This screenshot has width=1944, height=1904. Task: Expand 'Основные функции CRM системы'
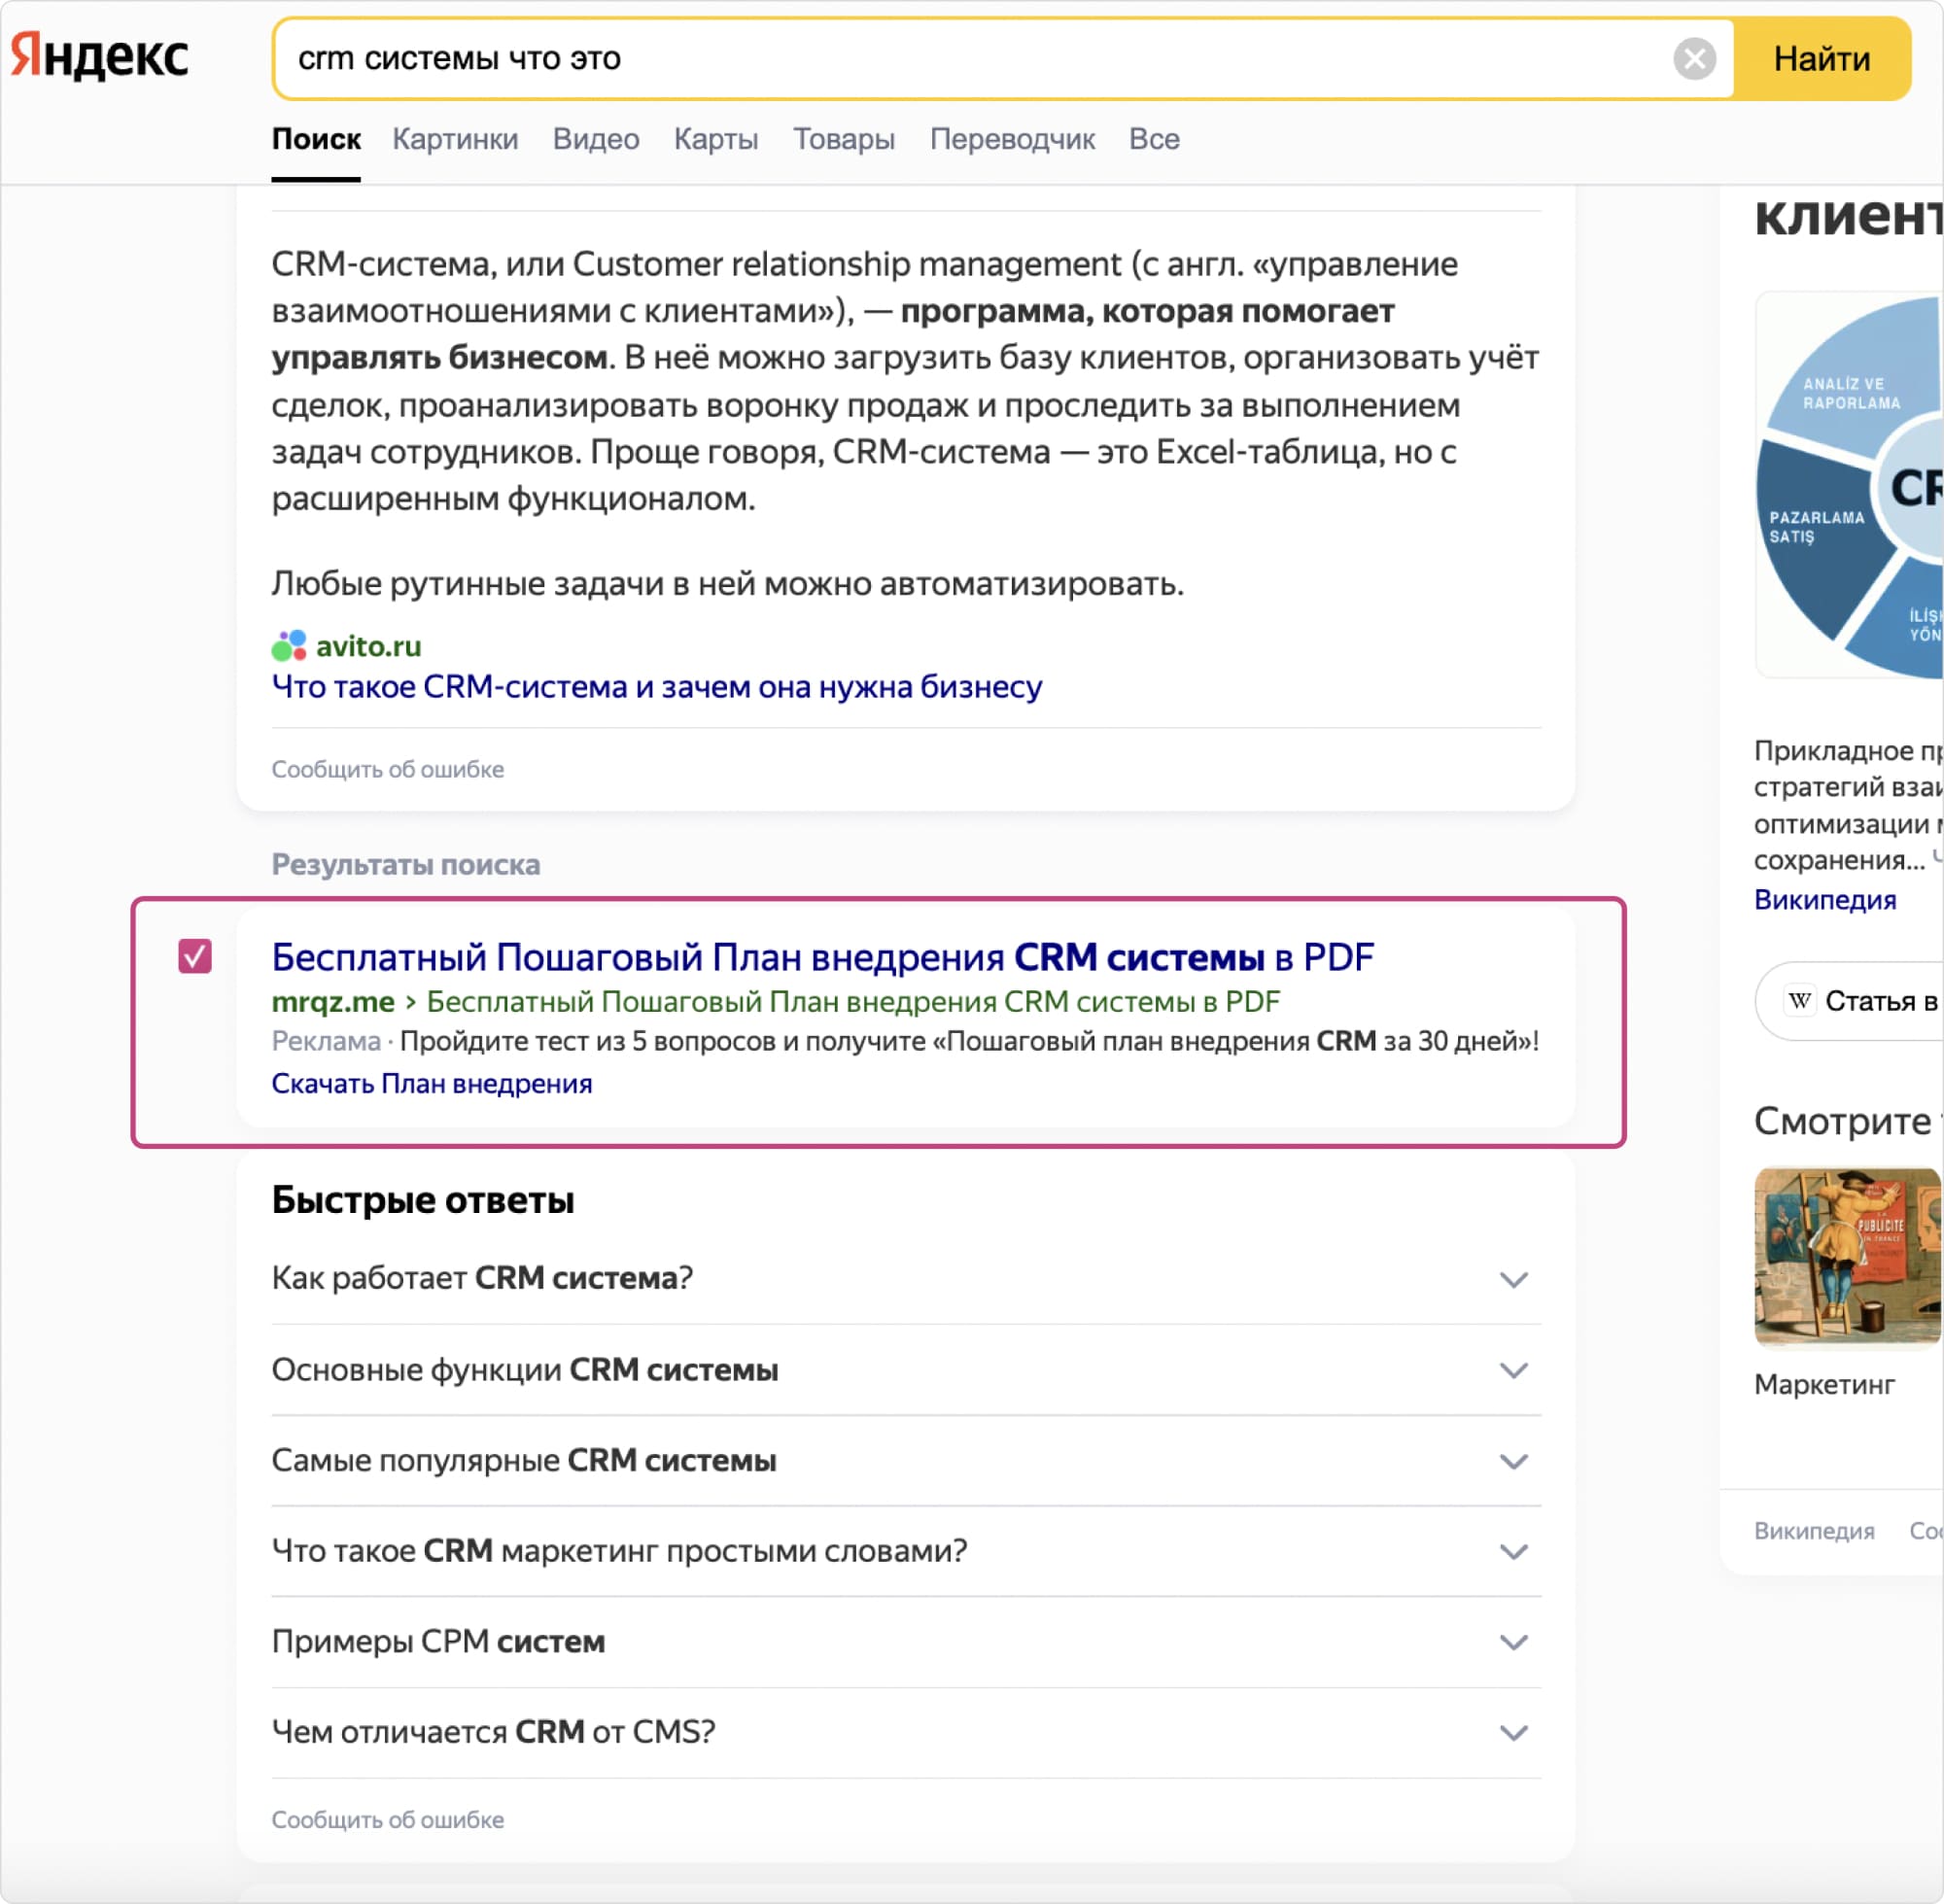(x=1513, y=1370)
